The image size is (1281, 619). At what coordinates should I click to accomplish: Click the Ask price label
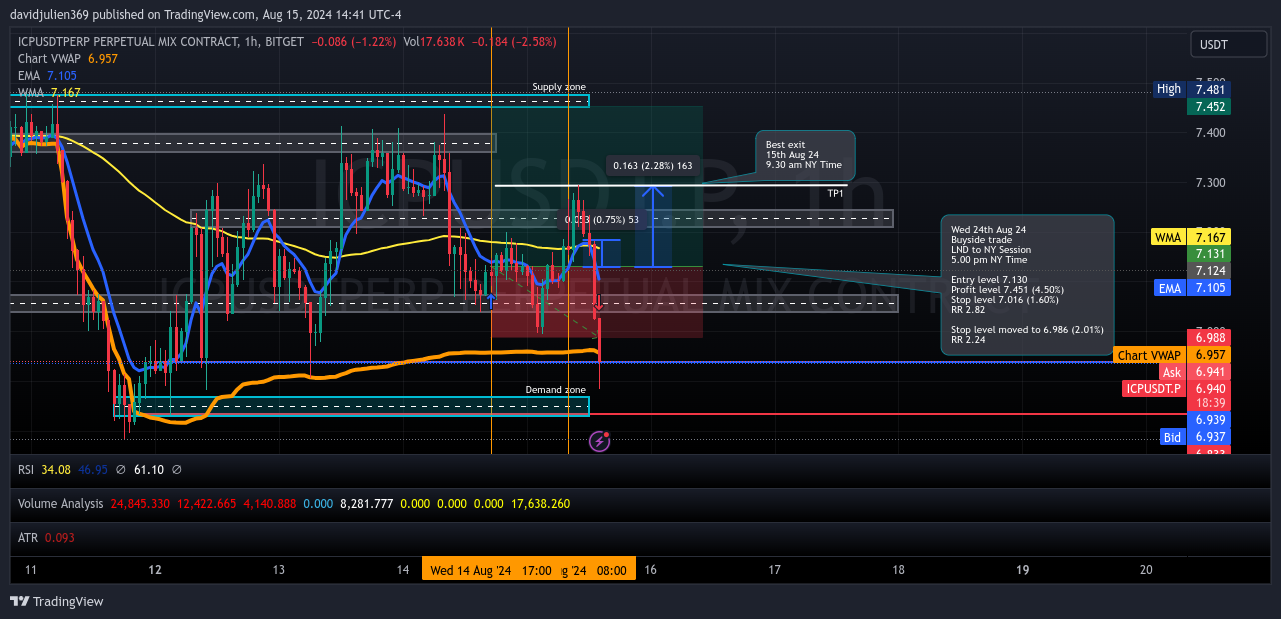(x=1171, y=372)
